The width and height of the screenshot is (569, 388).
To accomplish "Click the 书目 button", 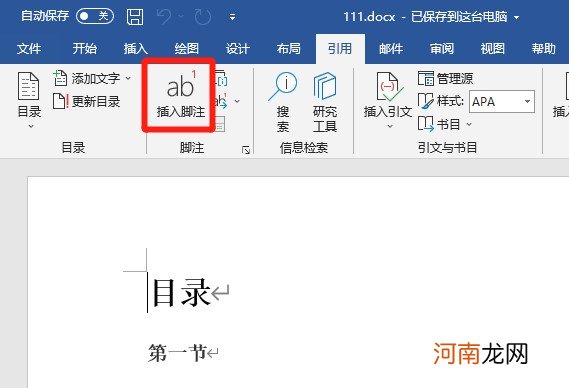I will click(439, 124).
